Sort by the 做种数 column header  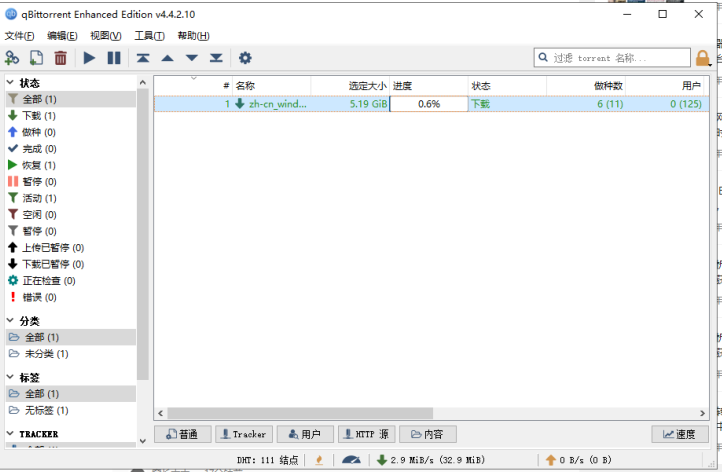click(586, 86)
